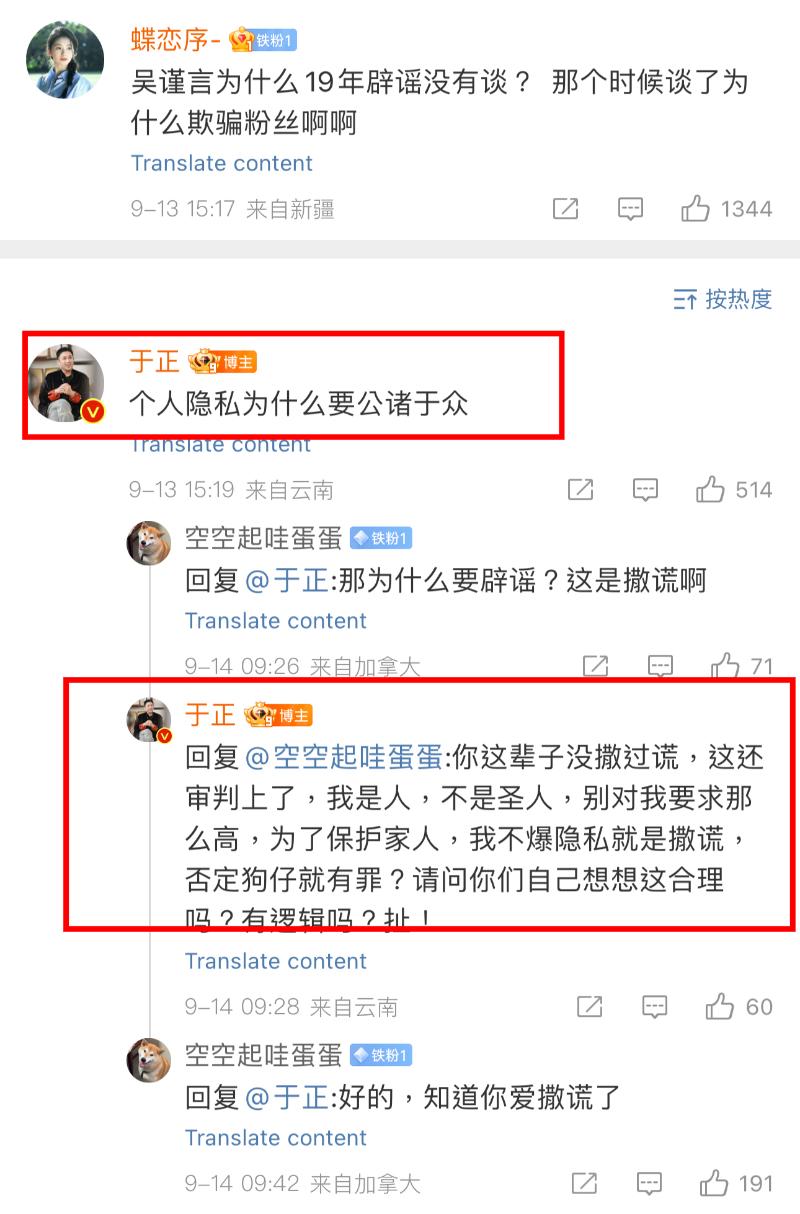The width and height of the screenshot is (800, 1214).
Task: Like the last comment with 191 likes
Action: click(736, 1184)
